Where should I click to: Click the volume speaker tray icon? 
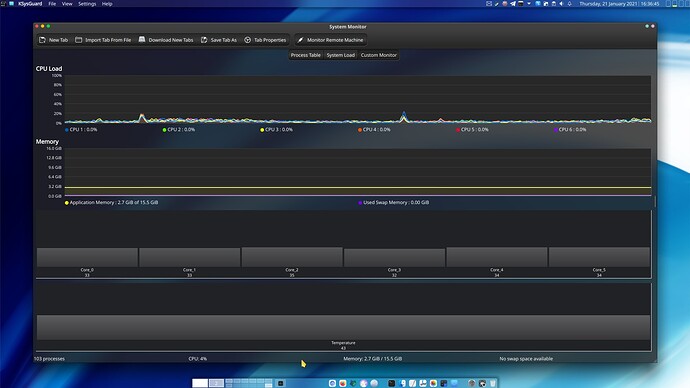click(561, 4)
